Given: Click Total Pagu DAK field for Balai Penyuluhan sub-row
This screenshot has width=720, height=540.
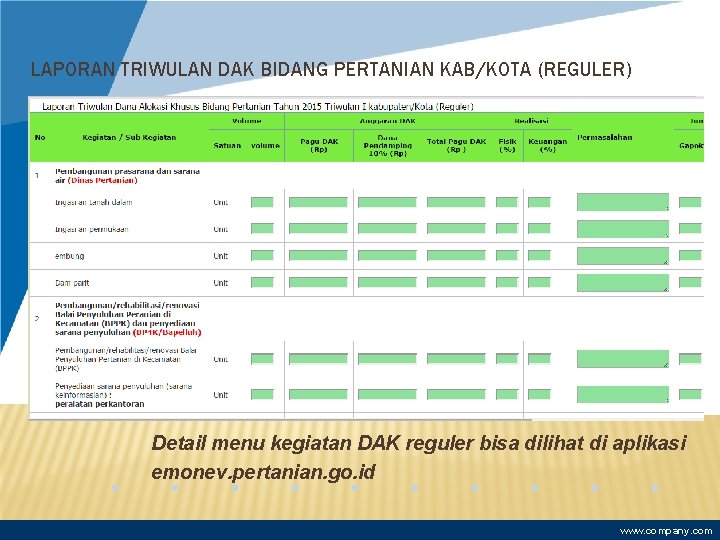Looking at the screenshot, I should [x=456, y=359].
